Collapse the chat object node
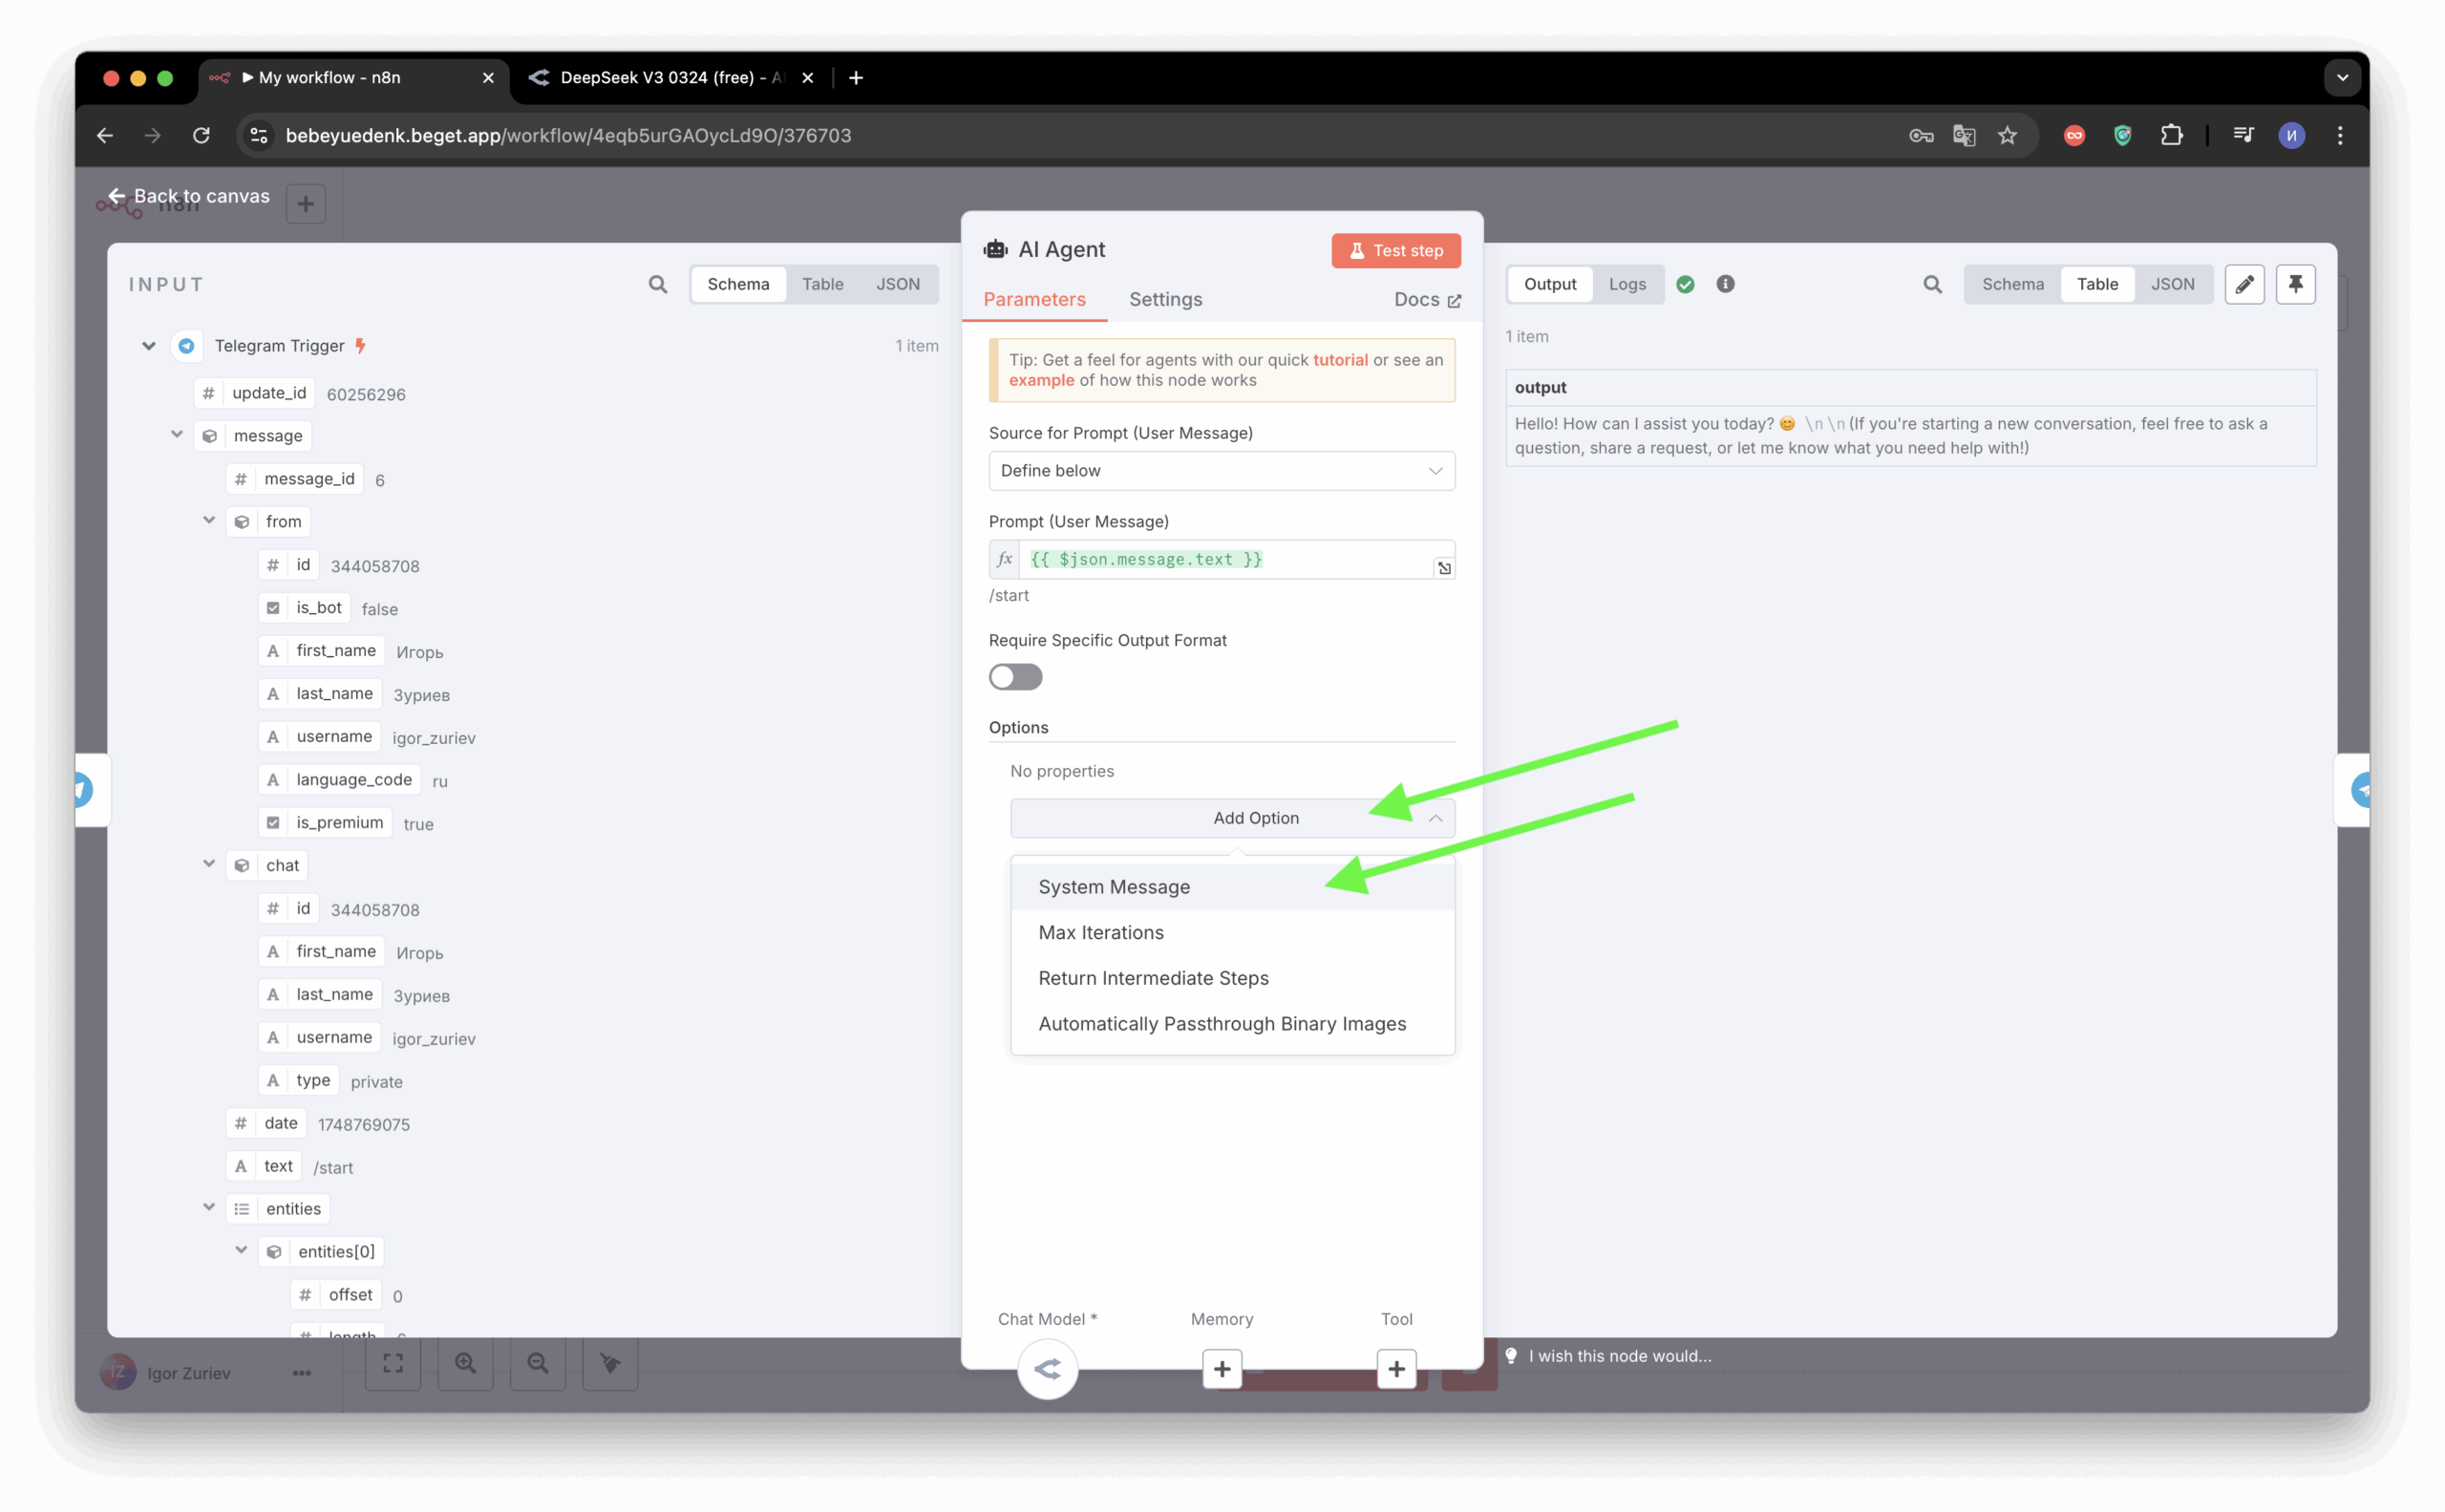The height and width of the screenshot is (1512, 2445). point(209,864)
